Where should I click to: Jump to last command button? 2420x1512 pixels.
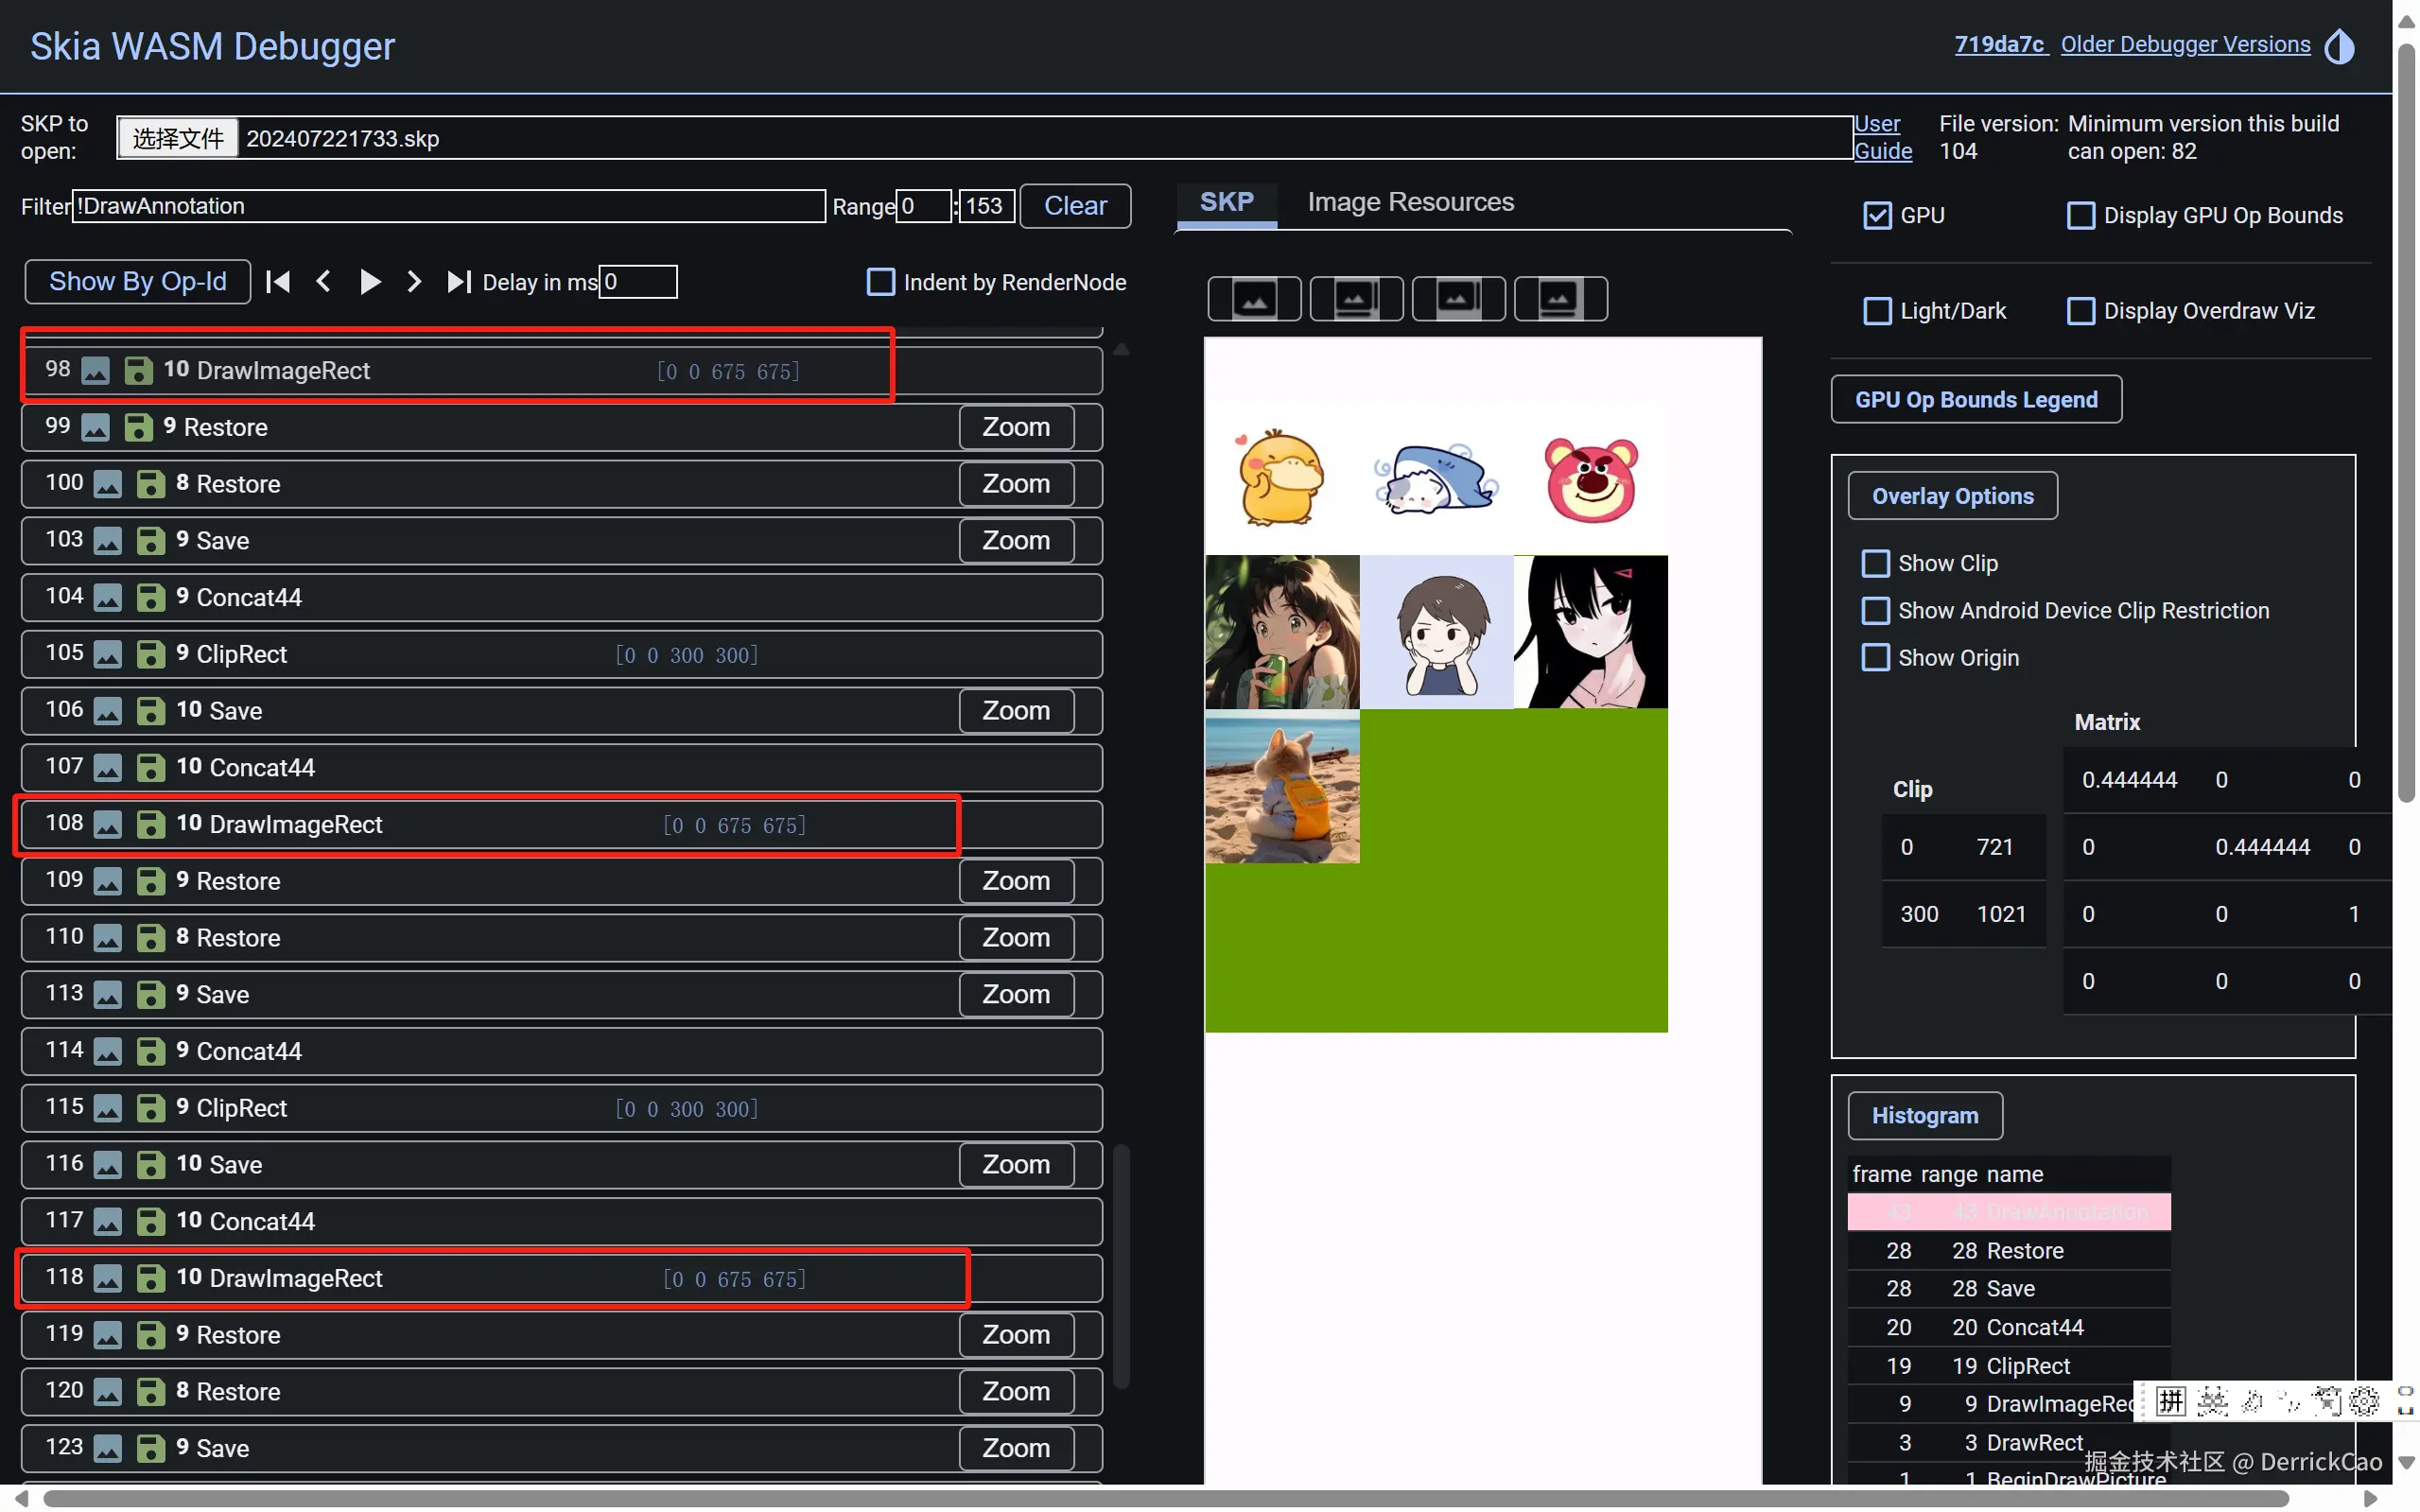pyautogui.click(x=458, y=282)
